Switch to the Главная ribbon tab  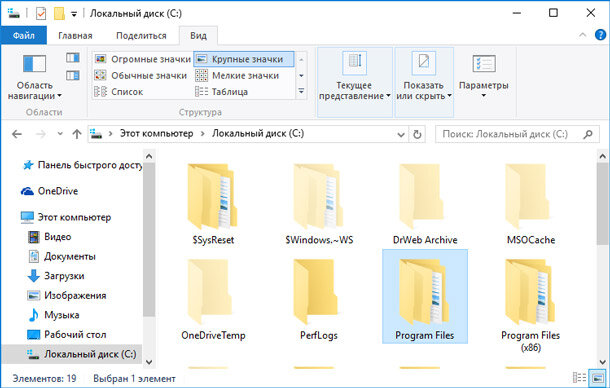pyautogui.click(x=75, y=35)
